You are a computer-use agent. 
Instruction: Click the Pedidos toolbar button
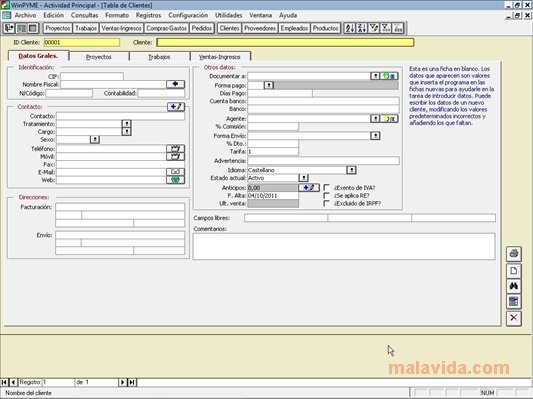[x=202, y=28]
